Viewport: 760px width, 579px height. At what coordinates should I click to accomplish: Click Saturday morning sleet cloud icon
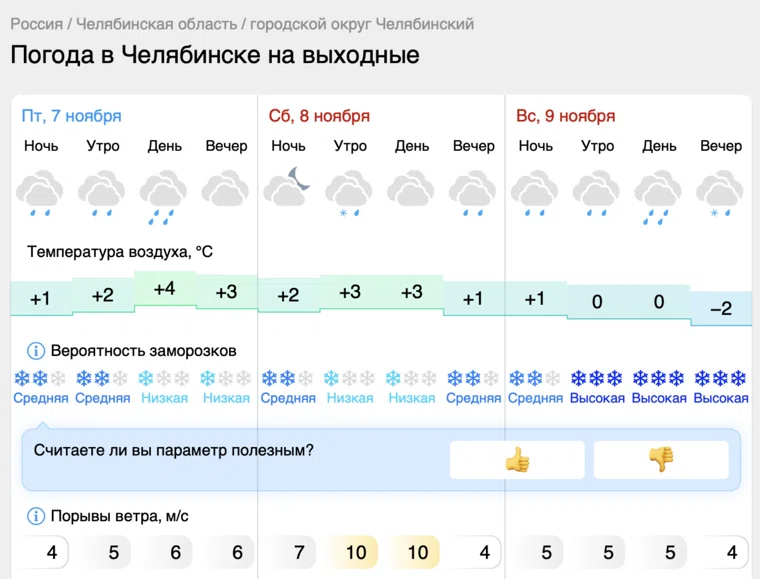tap(350, 193)
